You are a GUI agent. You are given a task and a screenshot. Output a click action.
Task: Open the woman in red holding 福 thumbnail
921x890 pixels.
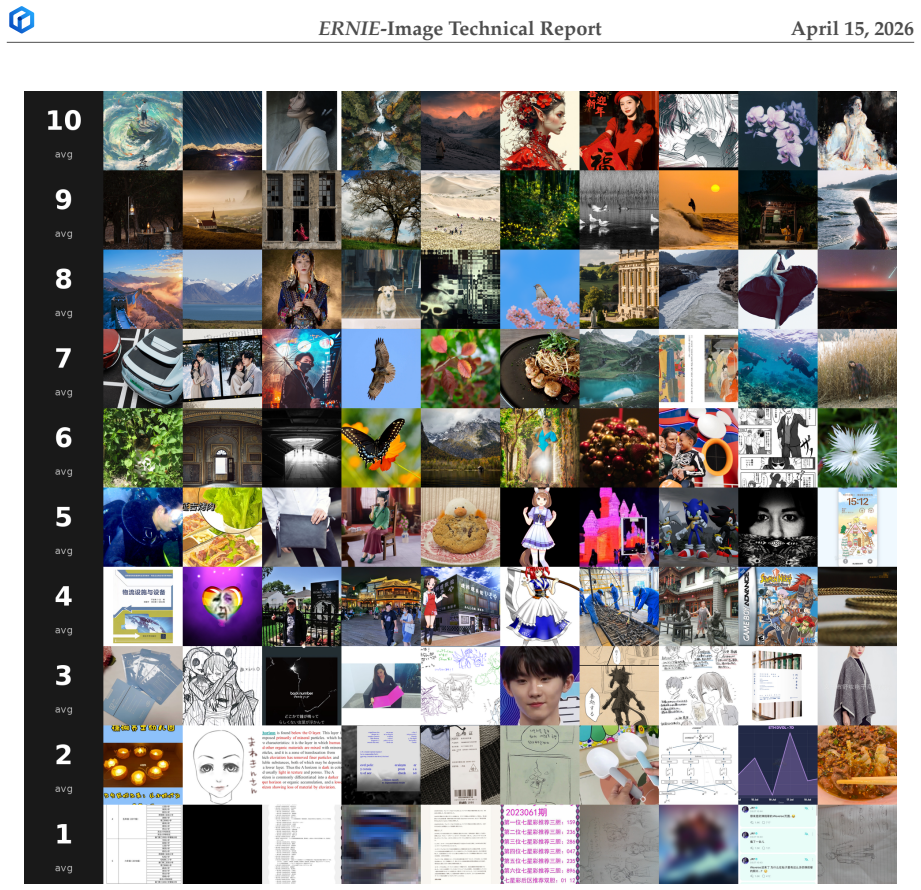[x=619, y=130]
